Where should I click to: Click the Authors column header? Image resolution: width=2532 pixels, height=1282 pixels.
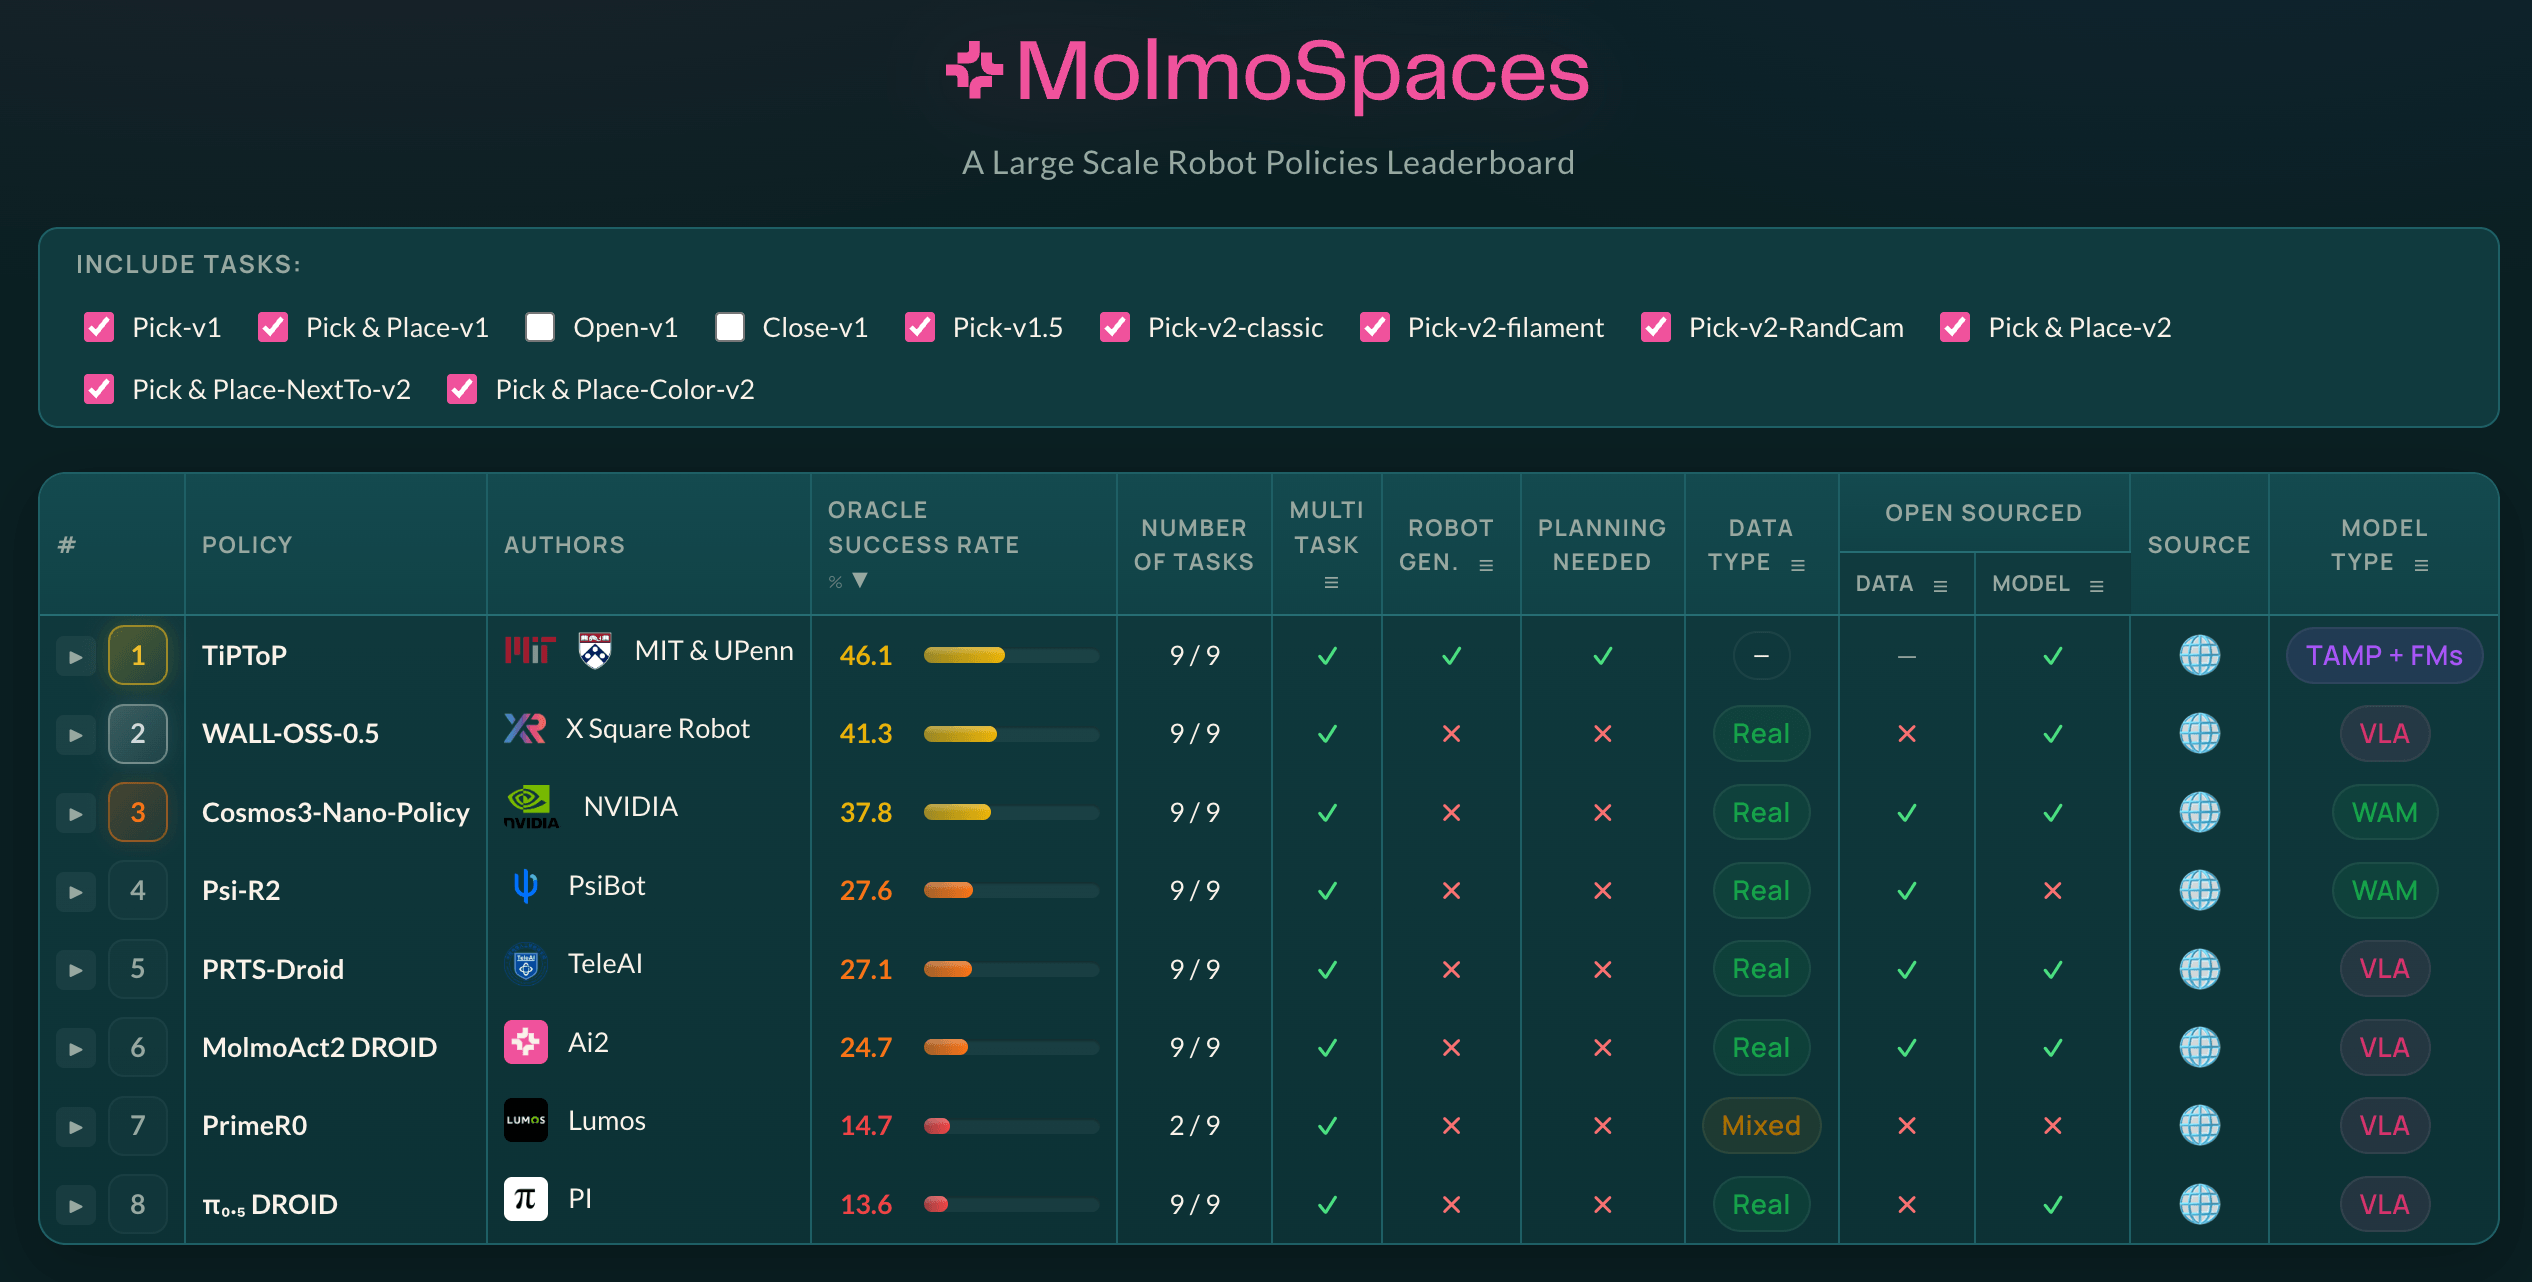[x=564, y=545]
